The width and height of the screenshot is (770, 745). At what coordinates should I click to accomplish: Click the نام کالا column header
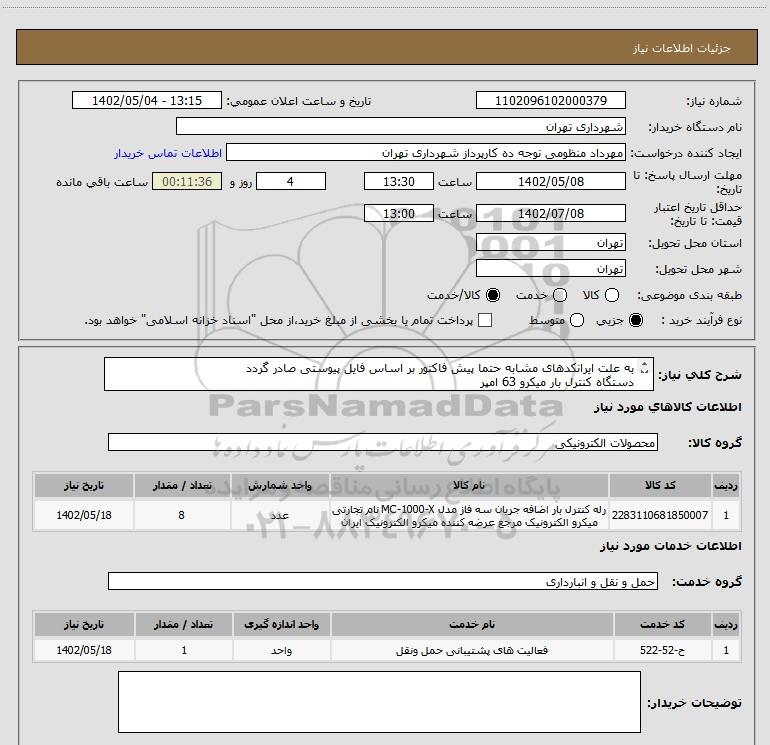469,485
